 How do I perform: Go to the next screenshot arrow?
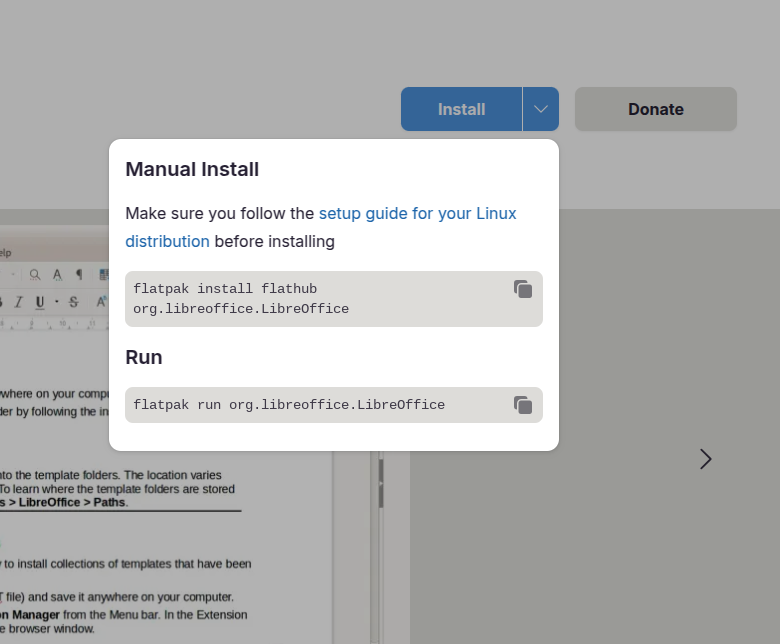(706, 459)
